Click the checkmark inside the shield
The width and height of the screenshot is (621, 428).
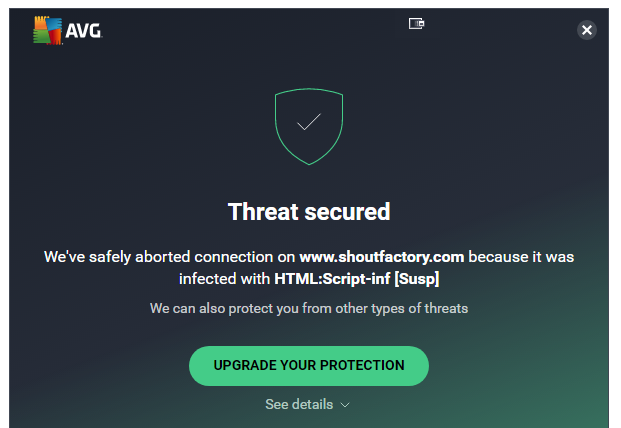(x=309, y=122)
